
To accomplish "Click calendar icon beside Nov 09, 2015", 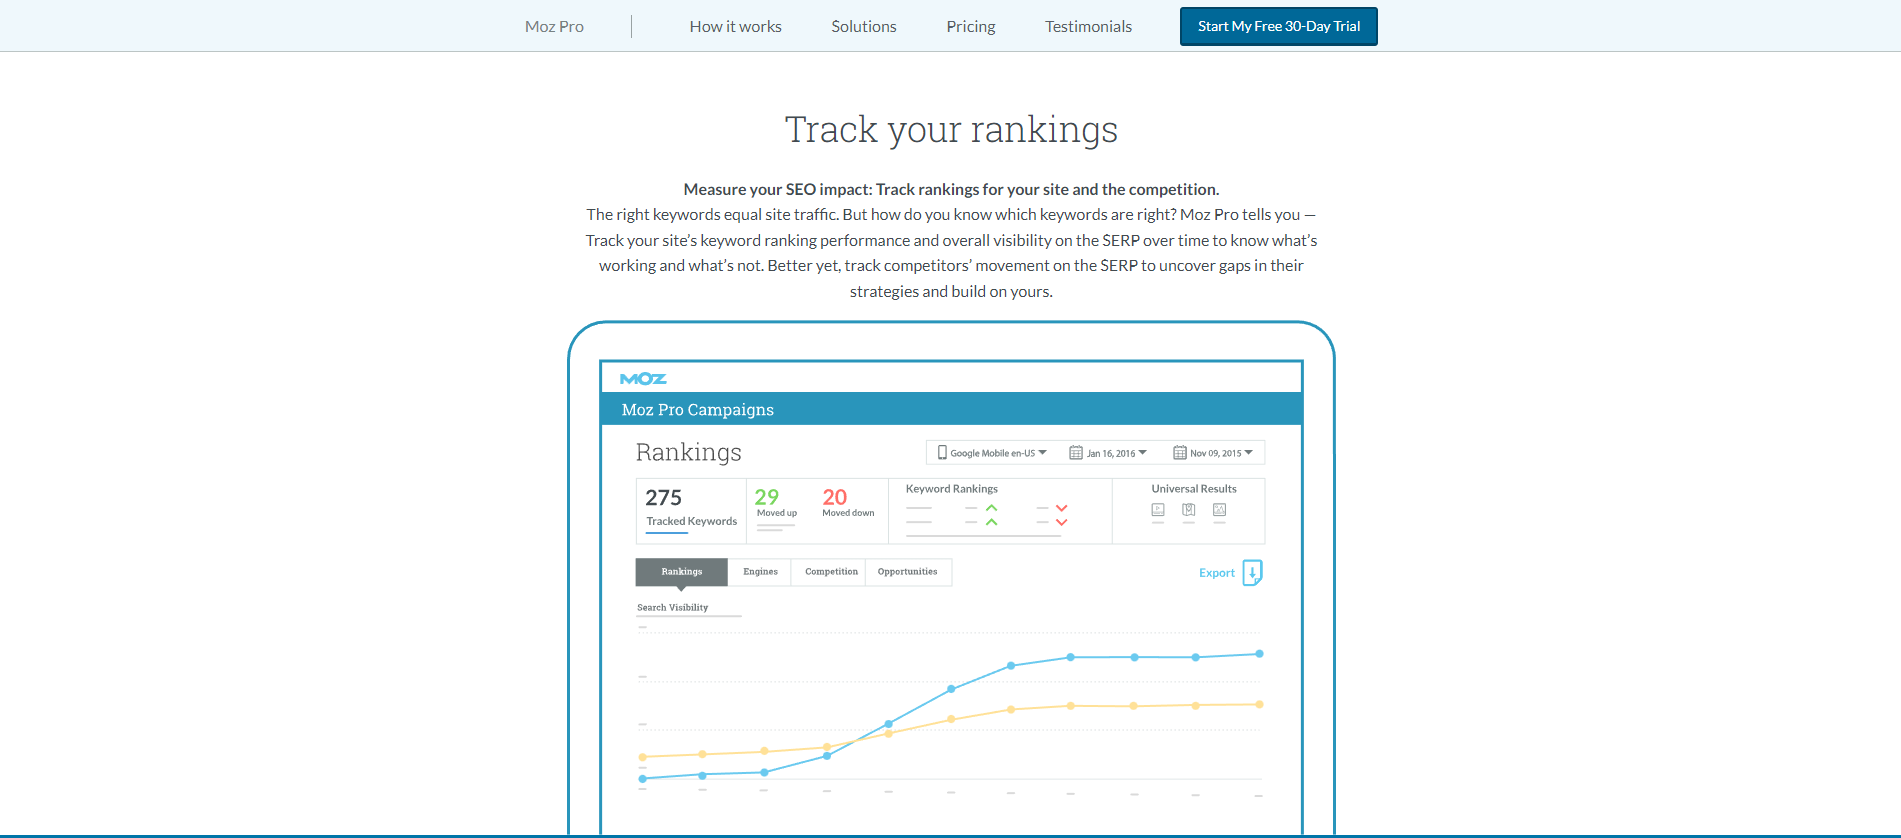I will point(1180,453).
